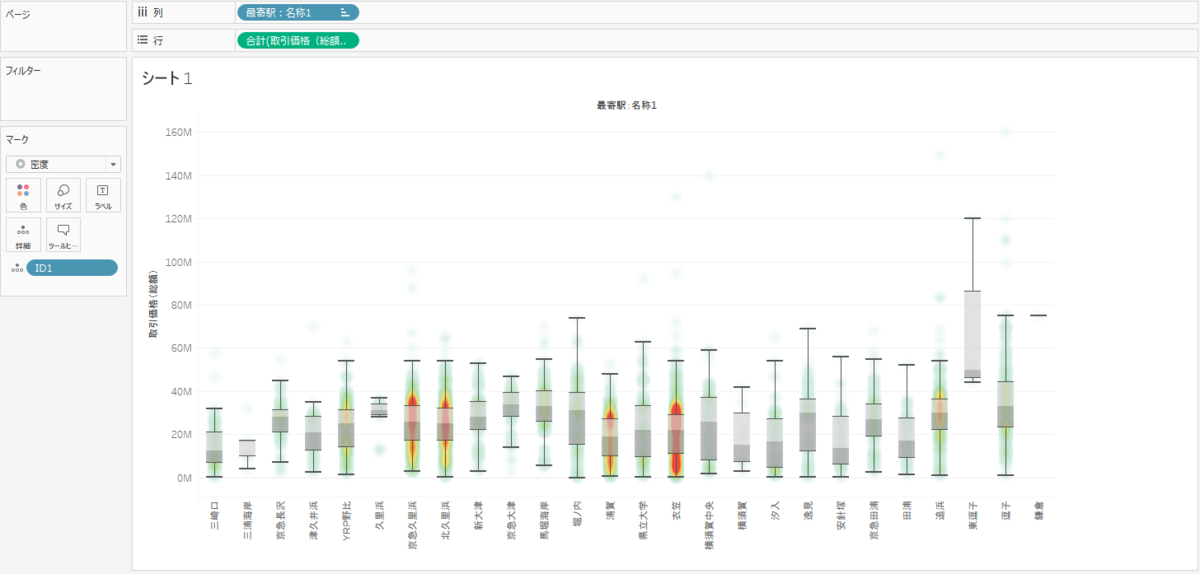
Task: Click the 60M axis label
Action: click(x=182, y=348)
